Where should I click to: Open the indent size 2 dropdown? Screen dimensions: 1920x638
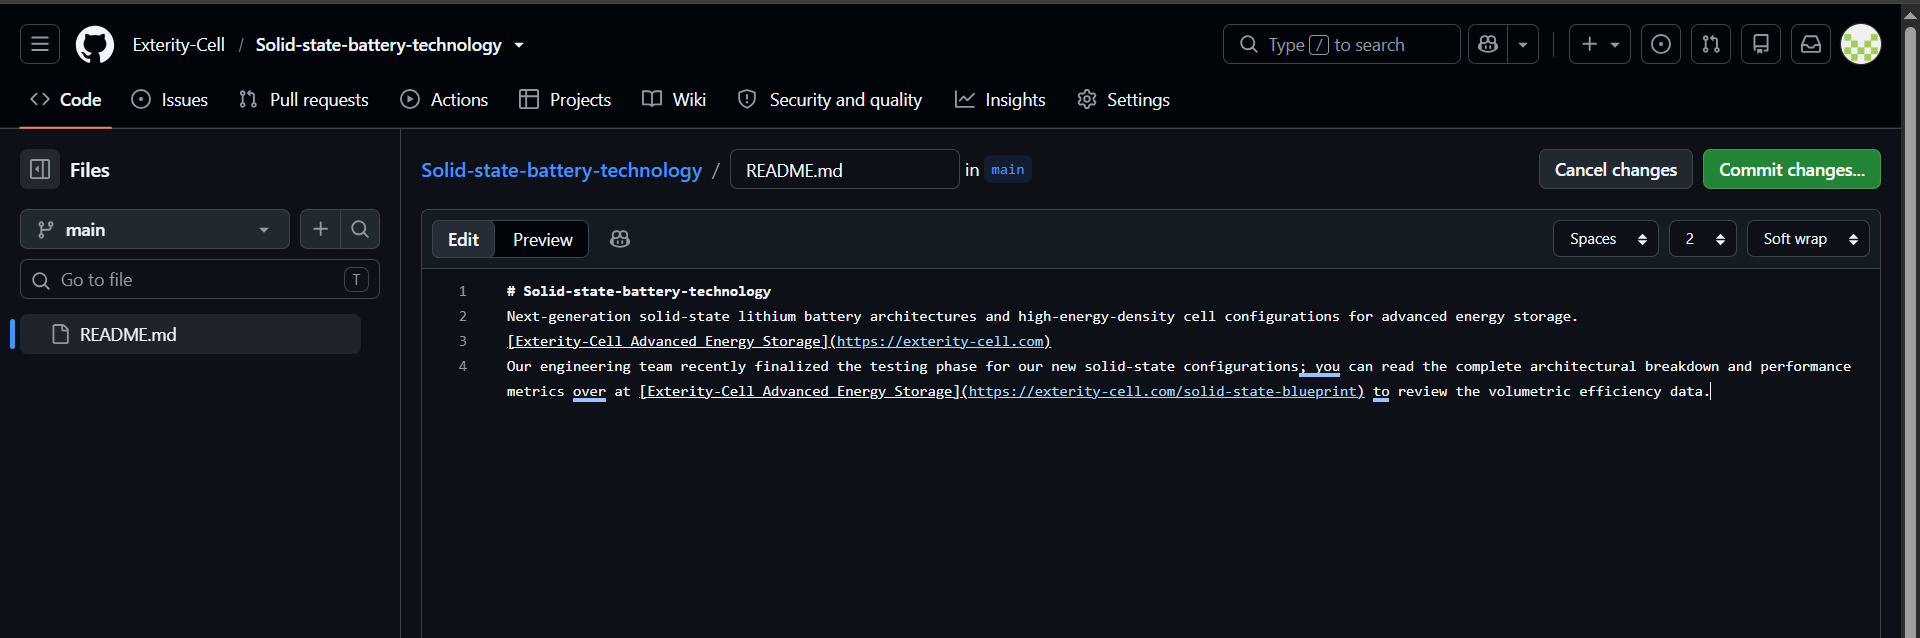tap(1702, 239)
